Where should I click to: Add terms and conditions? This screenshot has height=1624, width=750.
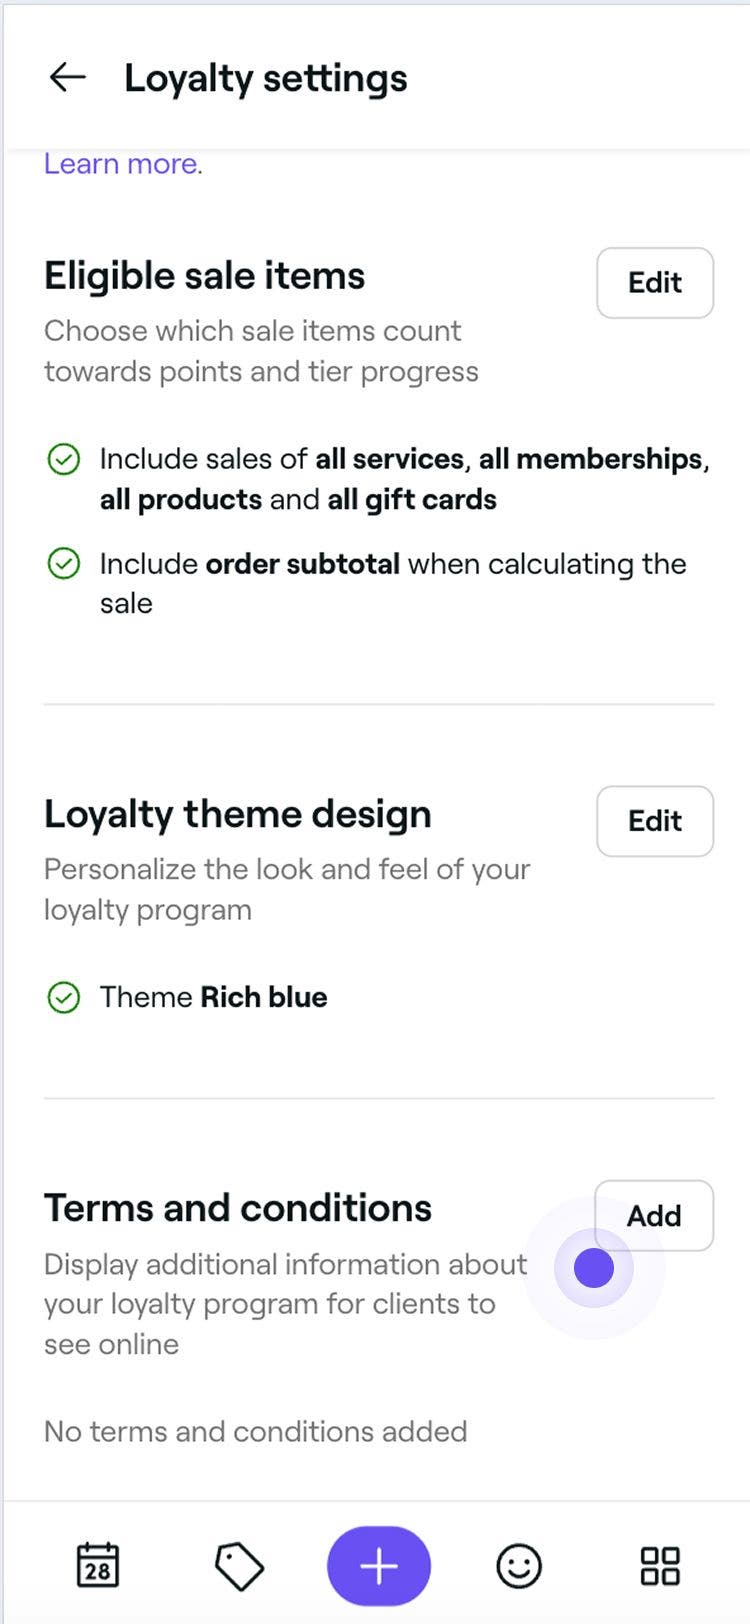click(653, 1215)
